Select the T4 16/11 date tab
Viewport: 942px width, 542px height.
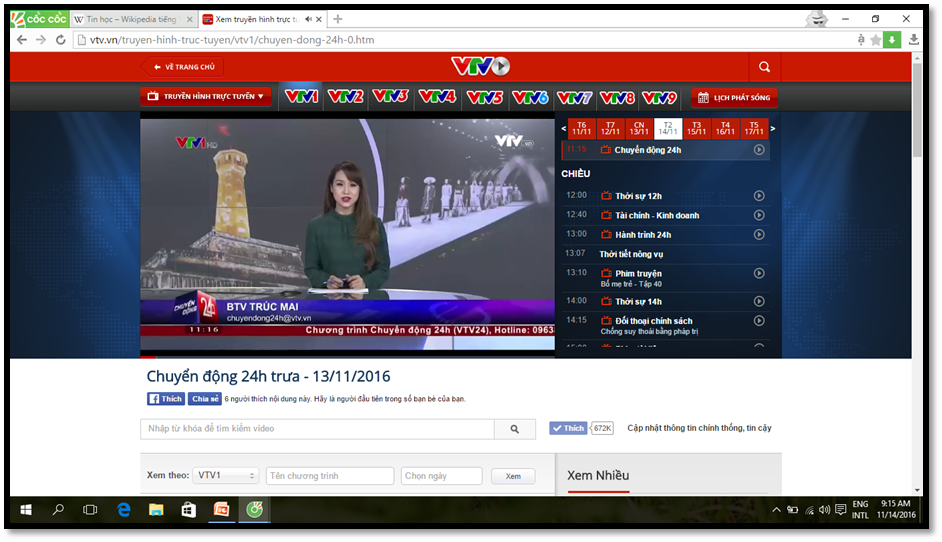725,129
